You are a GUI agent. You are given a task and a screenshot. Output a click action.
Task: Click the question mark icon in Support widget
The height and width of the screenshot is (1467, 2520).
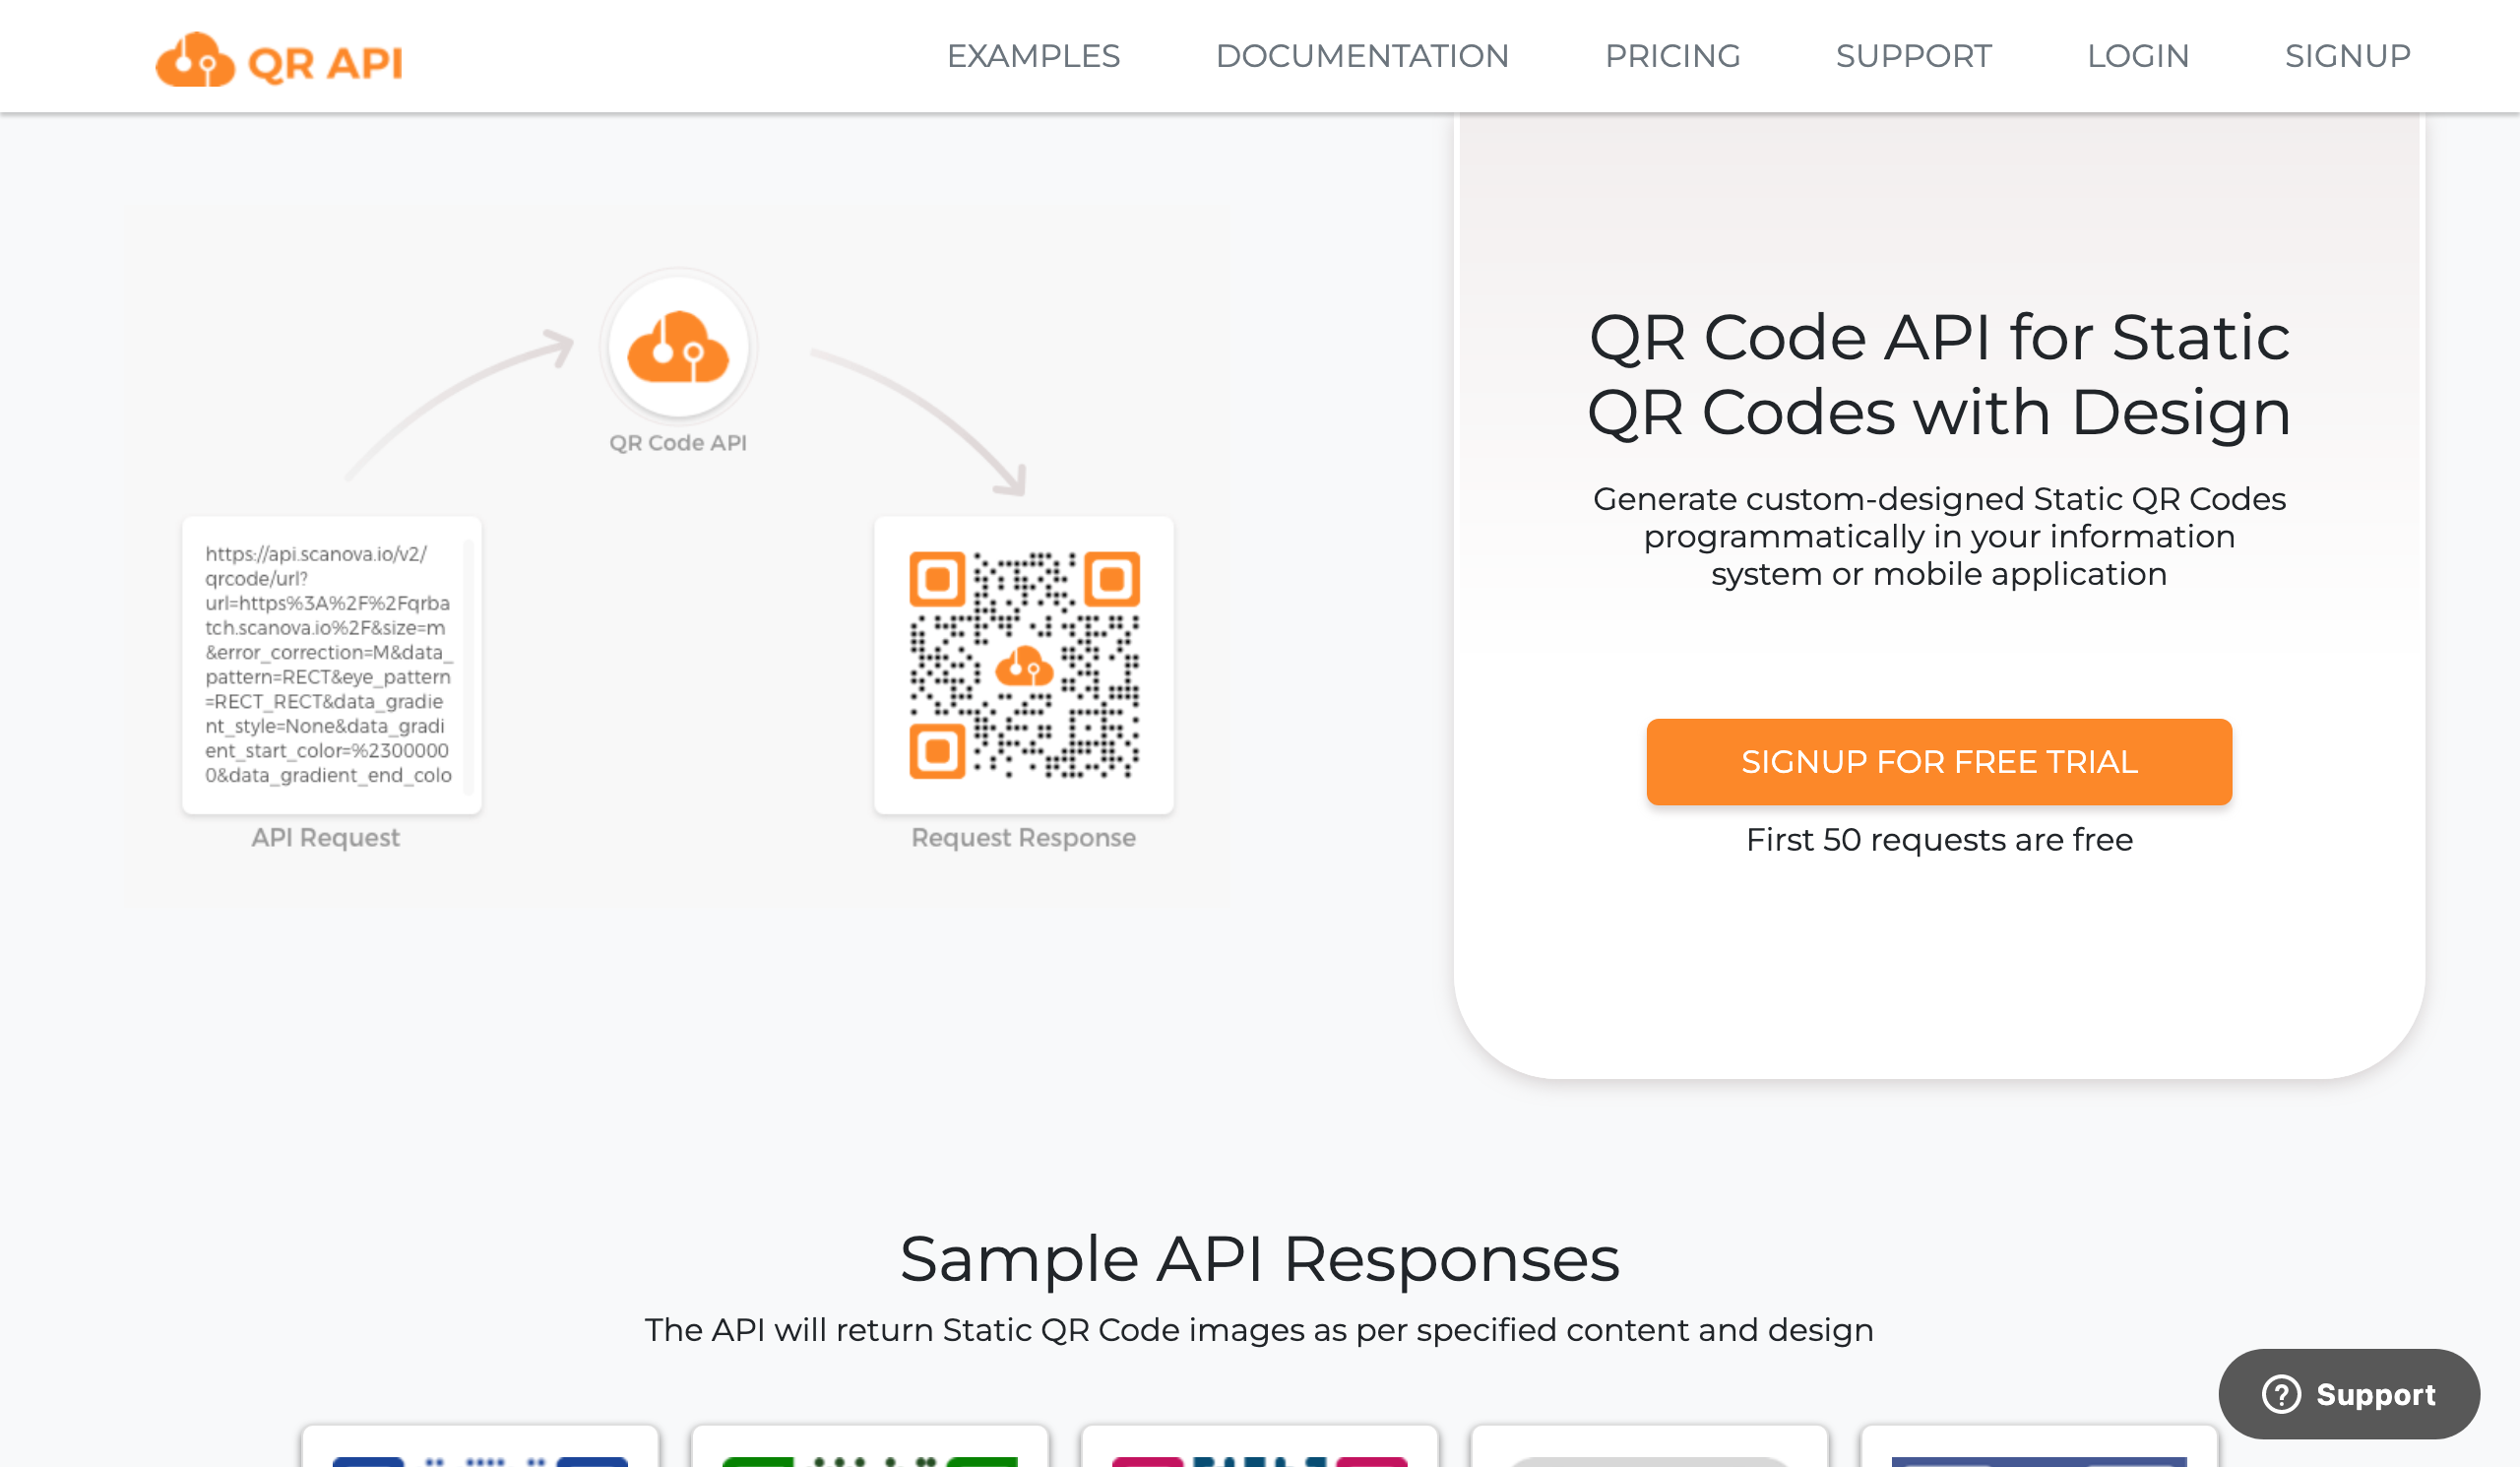pos(2281,1394)
